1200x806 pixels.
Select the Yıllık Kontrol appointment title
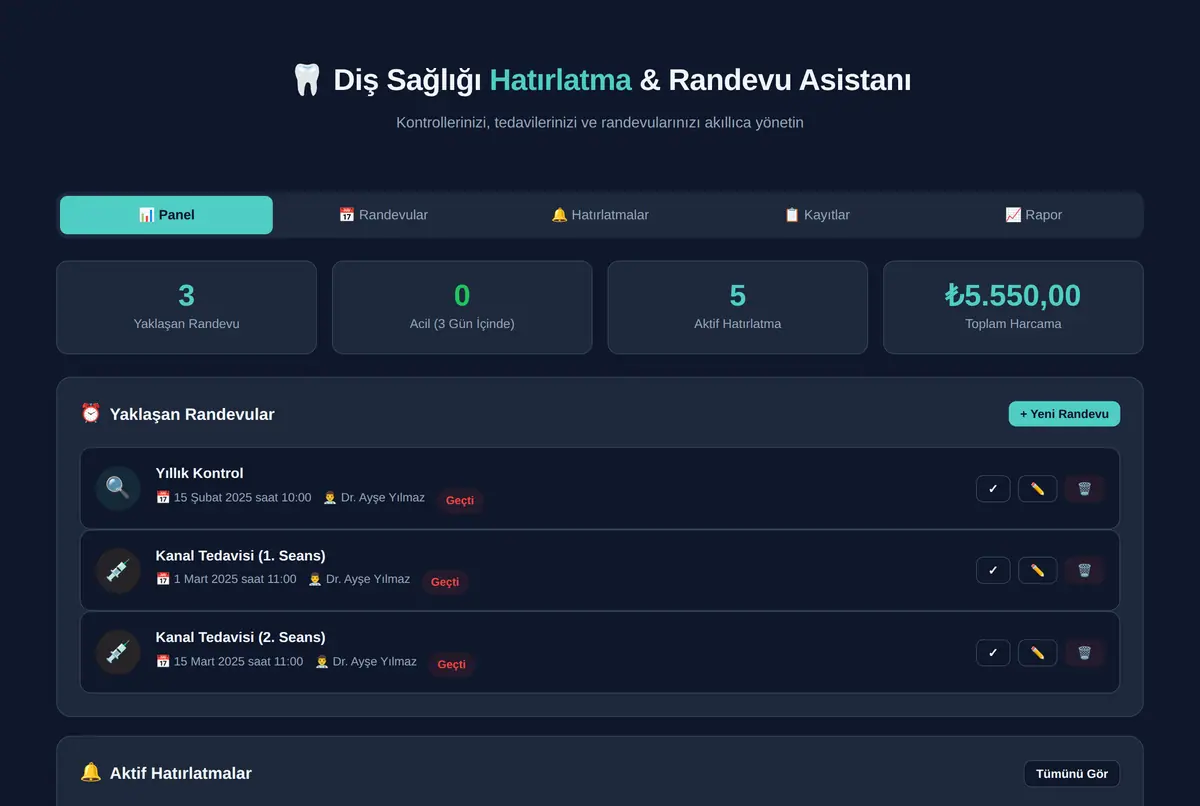(x=200, y=473)
